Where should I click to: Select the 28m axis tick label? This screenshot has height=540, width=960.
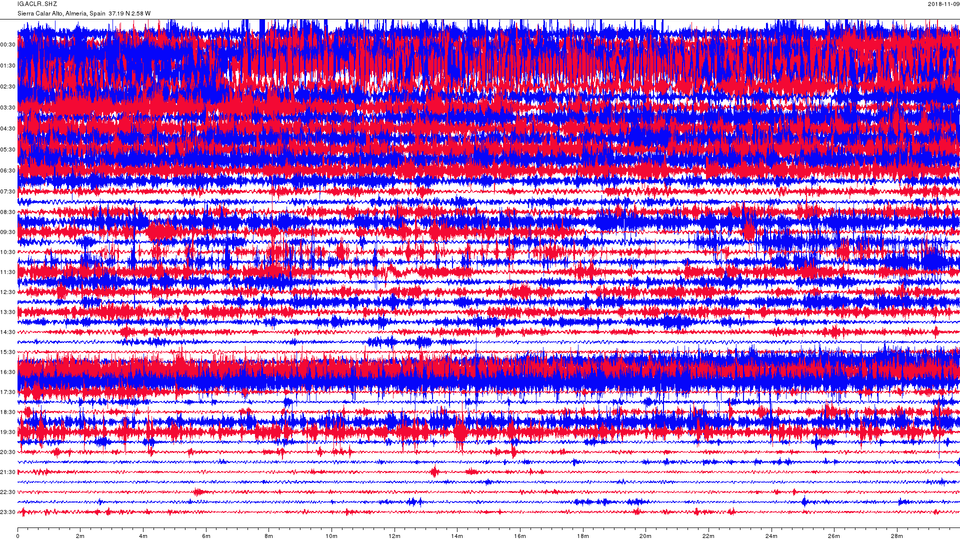point(896,536)
